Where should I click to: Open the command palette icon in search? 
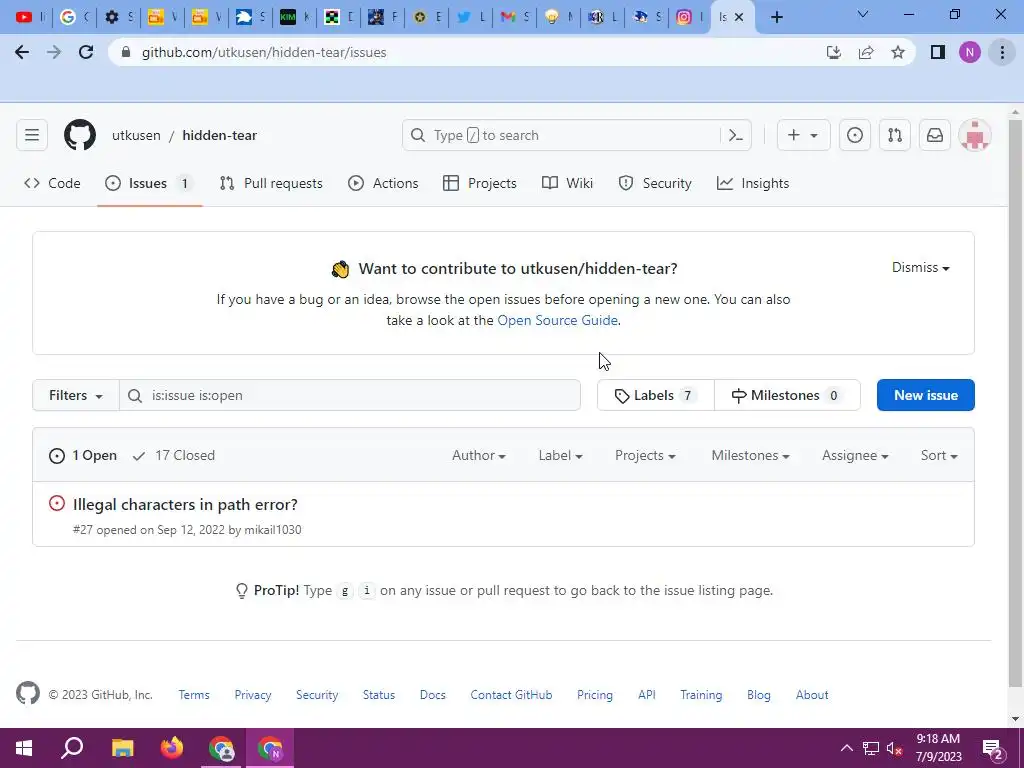point(736,135)
